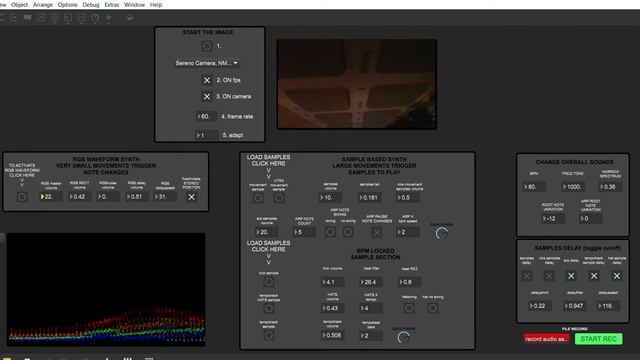
Task: Click the root note variation box showing -12
Action: pos(553,219)
